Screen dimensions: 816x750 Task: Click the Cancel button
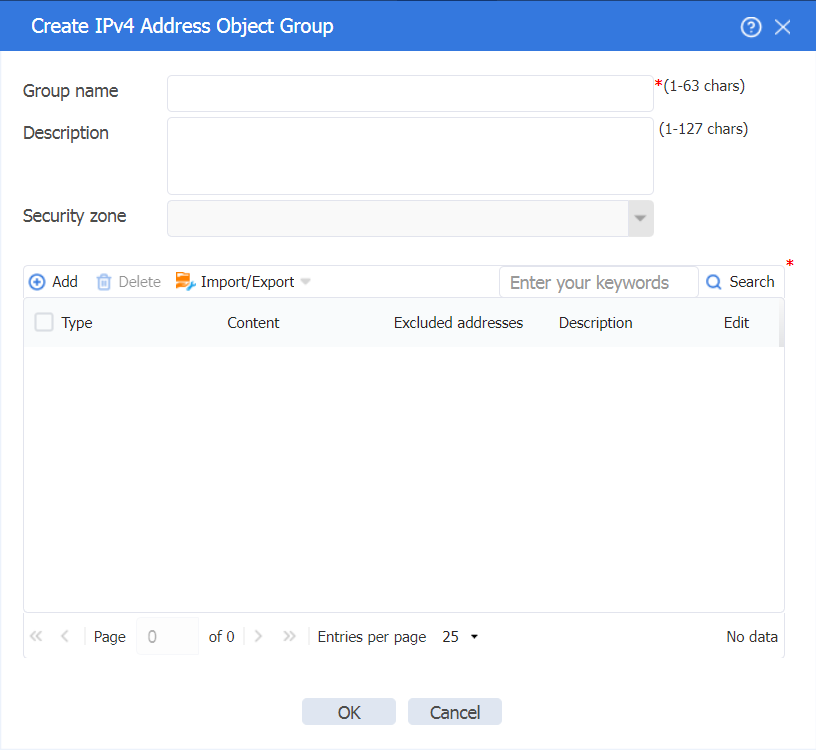pos(455,711)
